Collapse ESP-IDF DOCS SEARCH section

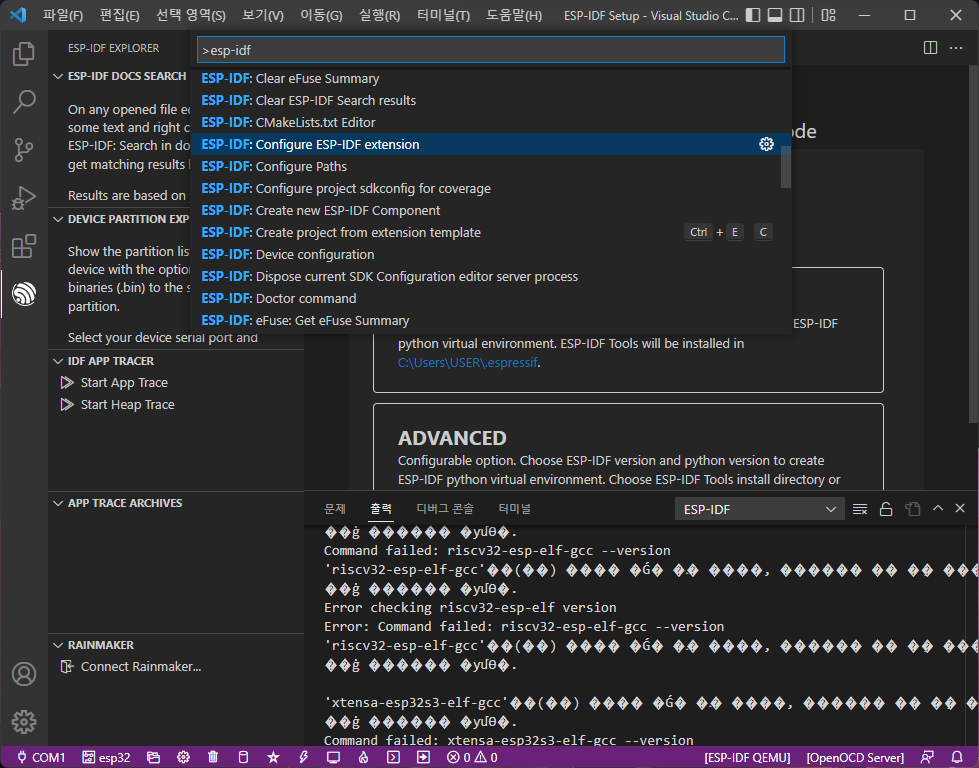[58, 76]
